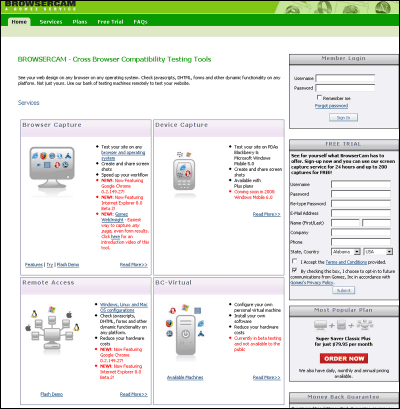Click the Remote Access network illustration

[x=52, y=328]
